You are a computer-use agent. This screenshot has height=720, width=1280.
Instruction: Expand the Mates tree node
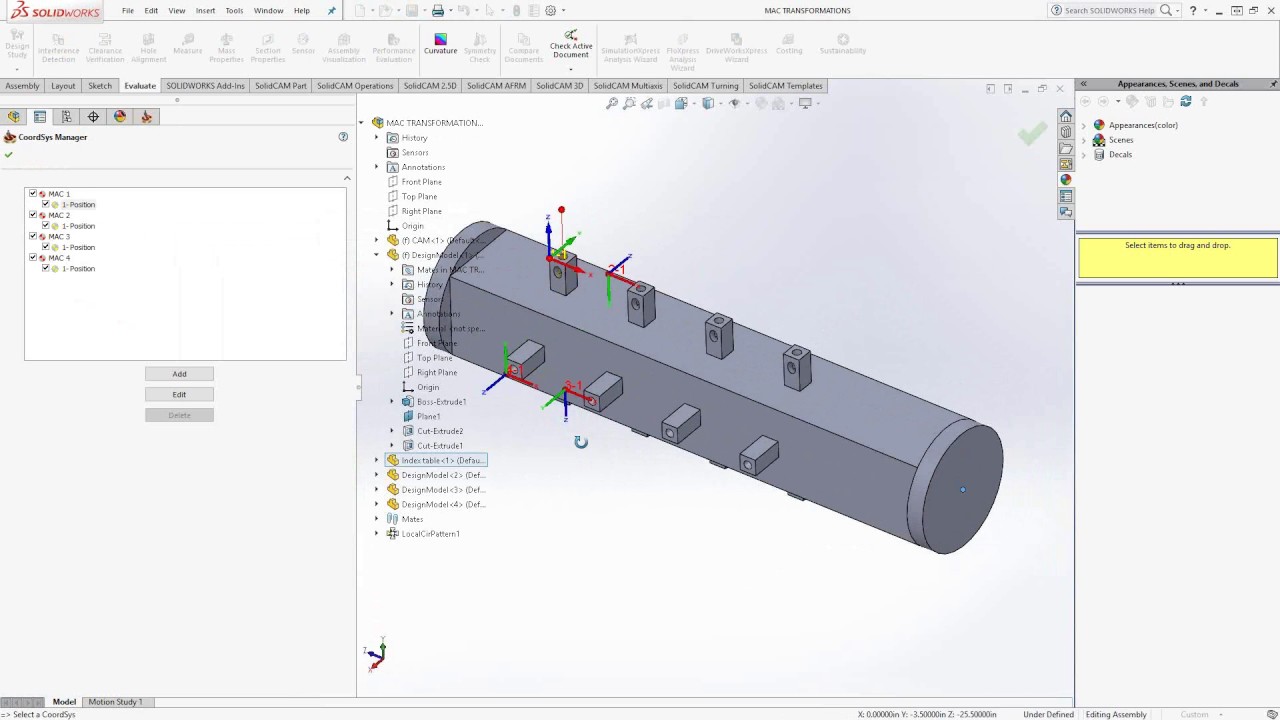point(377,519)
